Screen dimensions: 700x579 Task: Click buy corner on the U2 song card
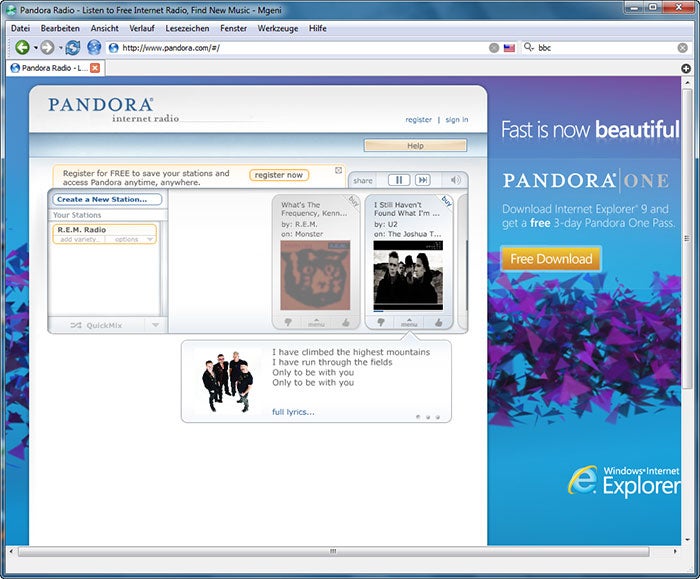coord(446,200)
